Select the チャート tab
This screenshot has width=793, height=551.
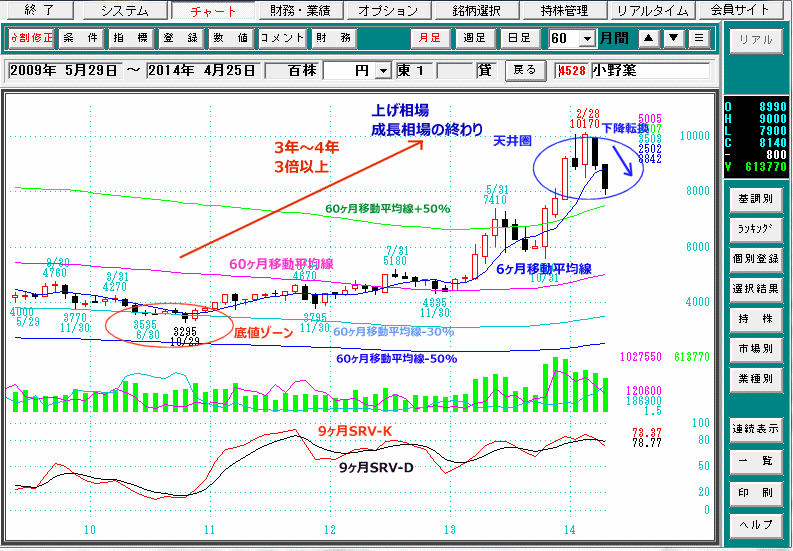(x=213, y=10)
